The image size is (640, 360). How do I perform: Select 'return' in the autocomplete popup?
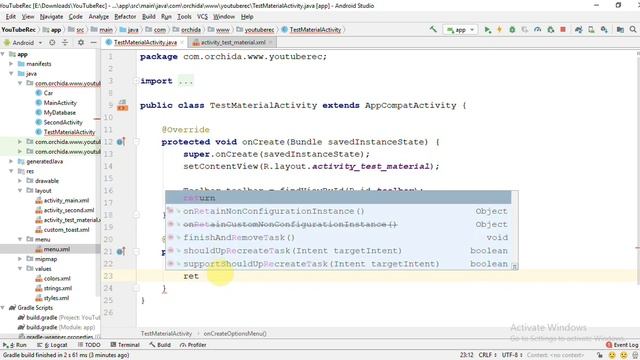(x=338, y=198)
